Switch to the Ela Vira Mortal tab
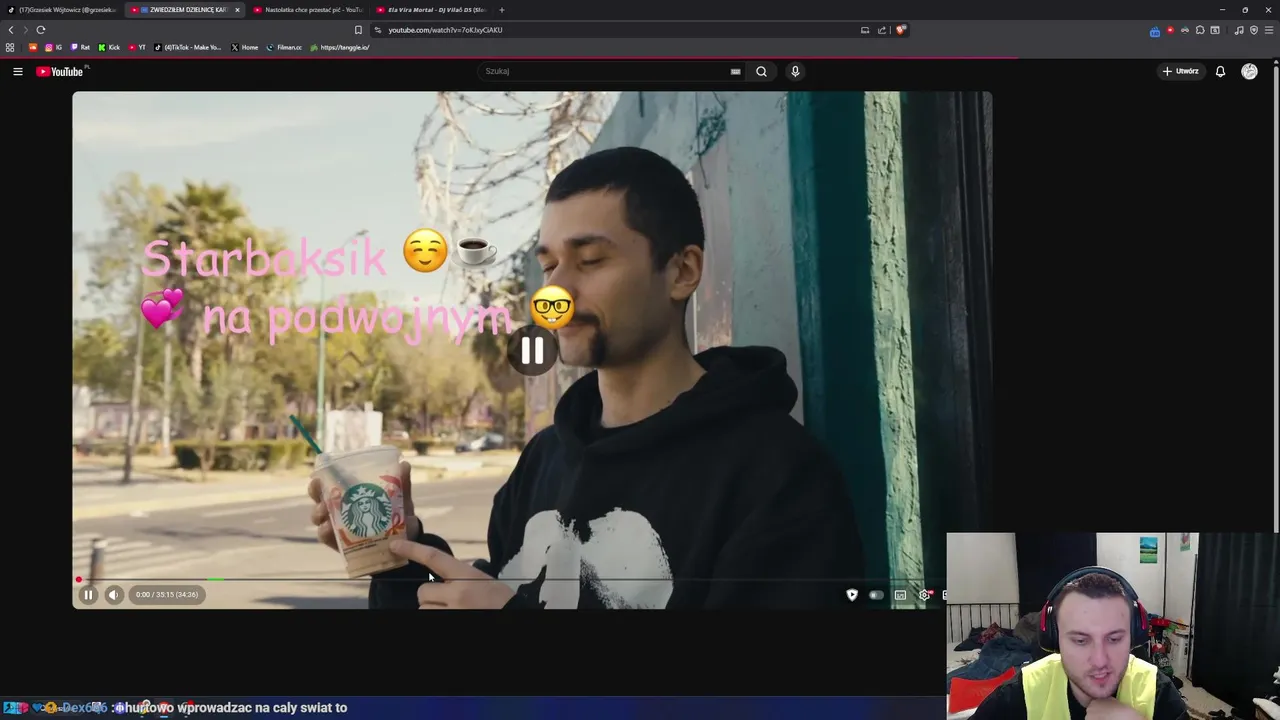This screenshot has width=1280, height=720. point(431,10)
